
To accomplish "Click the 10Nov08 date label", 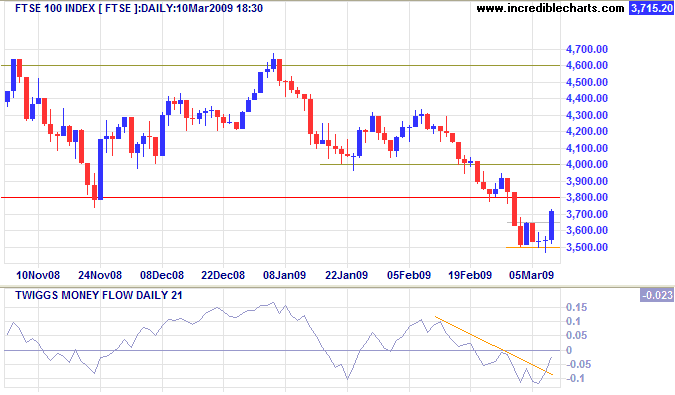I will tap(38, 275).
